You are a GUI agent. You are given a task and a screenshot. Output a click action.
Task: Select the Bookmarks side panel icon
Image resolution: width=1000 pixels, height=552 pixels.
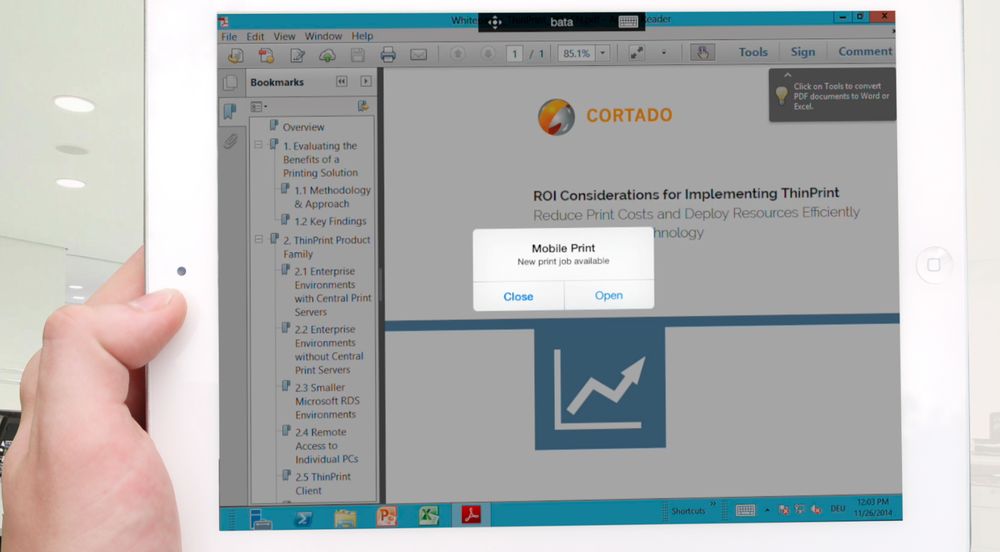(230, 112)
